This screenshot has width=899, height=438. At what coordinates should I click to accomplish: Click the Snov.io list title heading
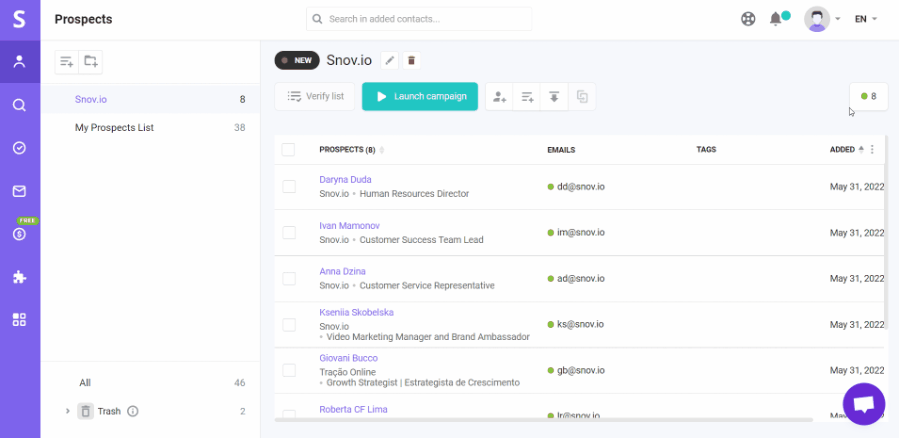pyautogui.click(x=349, y=60)
